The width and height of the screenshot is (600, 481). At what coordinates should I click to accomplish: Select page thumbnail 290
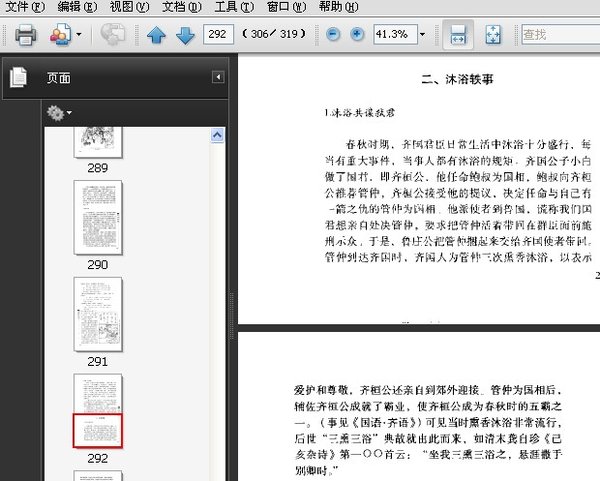[98, 218]
